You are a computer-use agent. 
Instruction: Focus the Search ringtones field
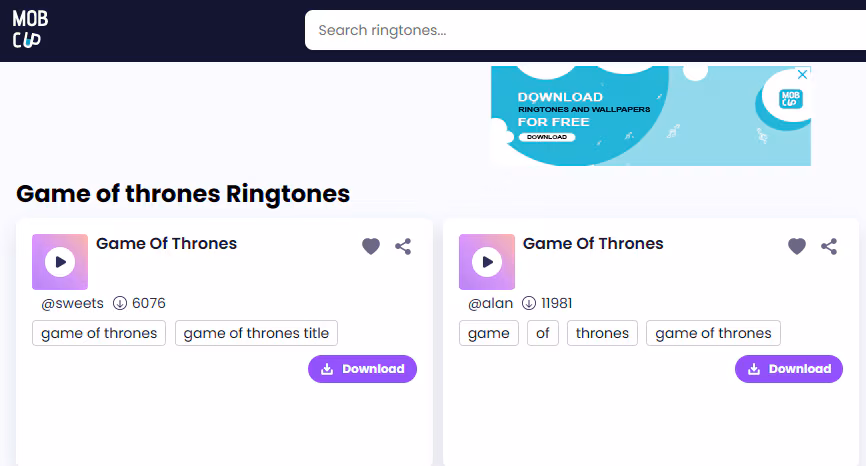coord(580,30)
